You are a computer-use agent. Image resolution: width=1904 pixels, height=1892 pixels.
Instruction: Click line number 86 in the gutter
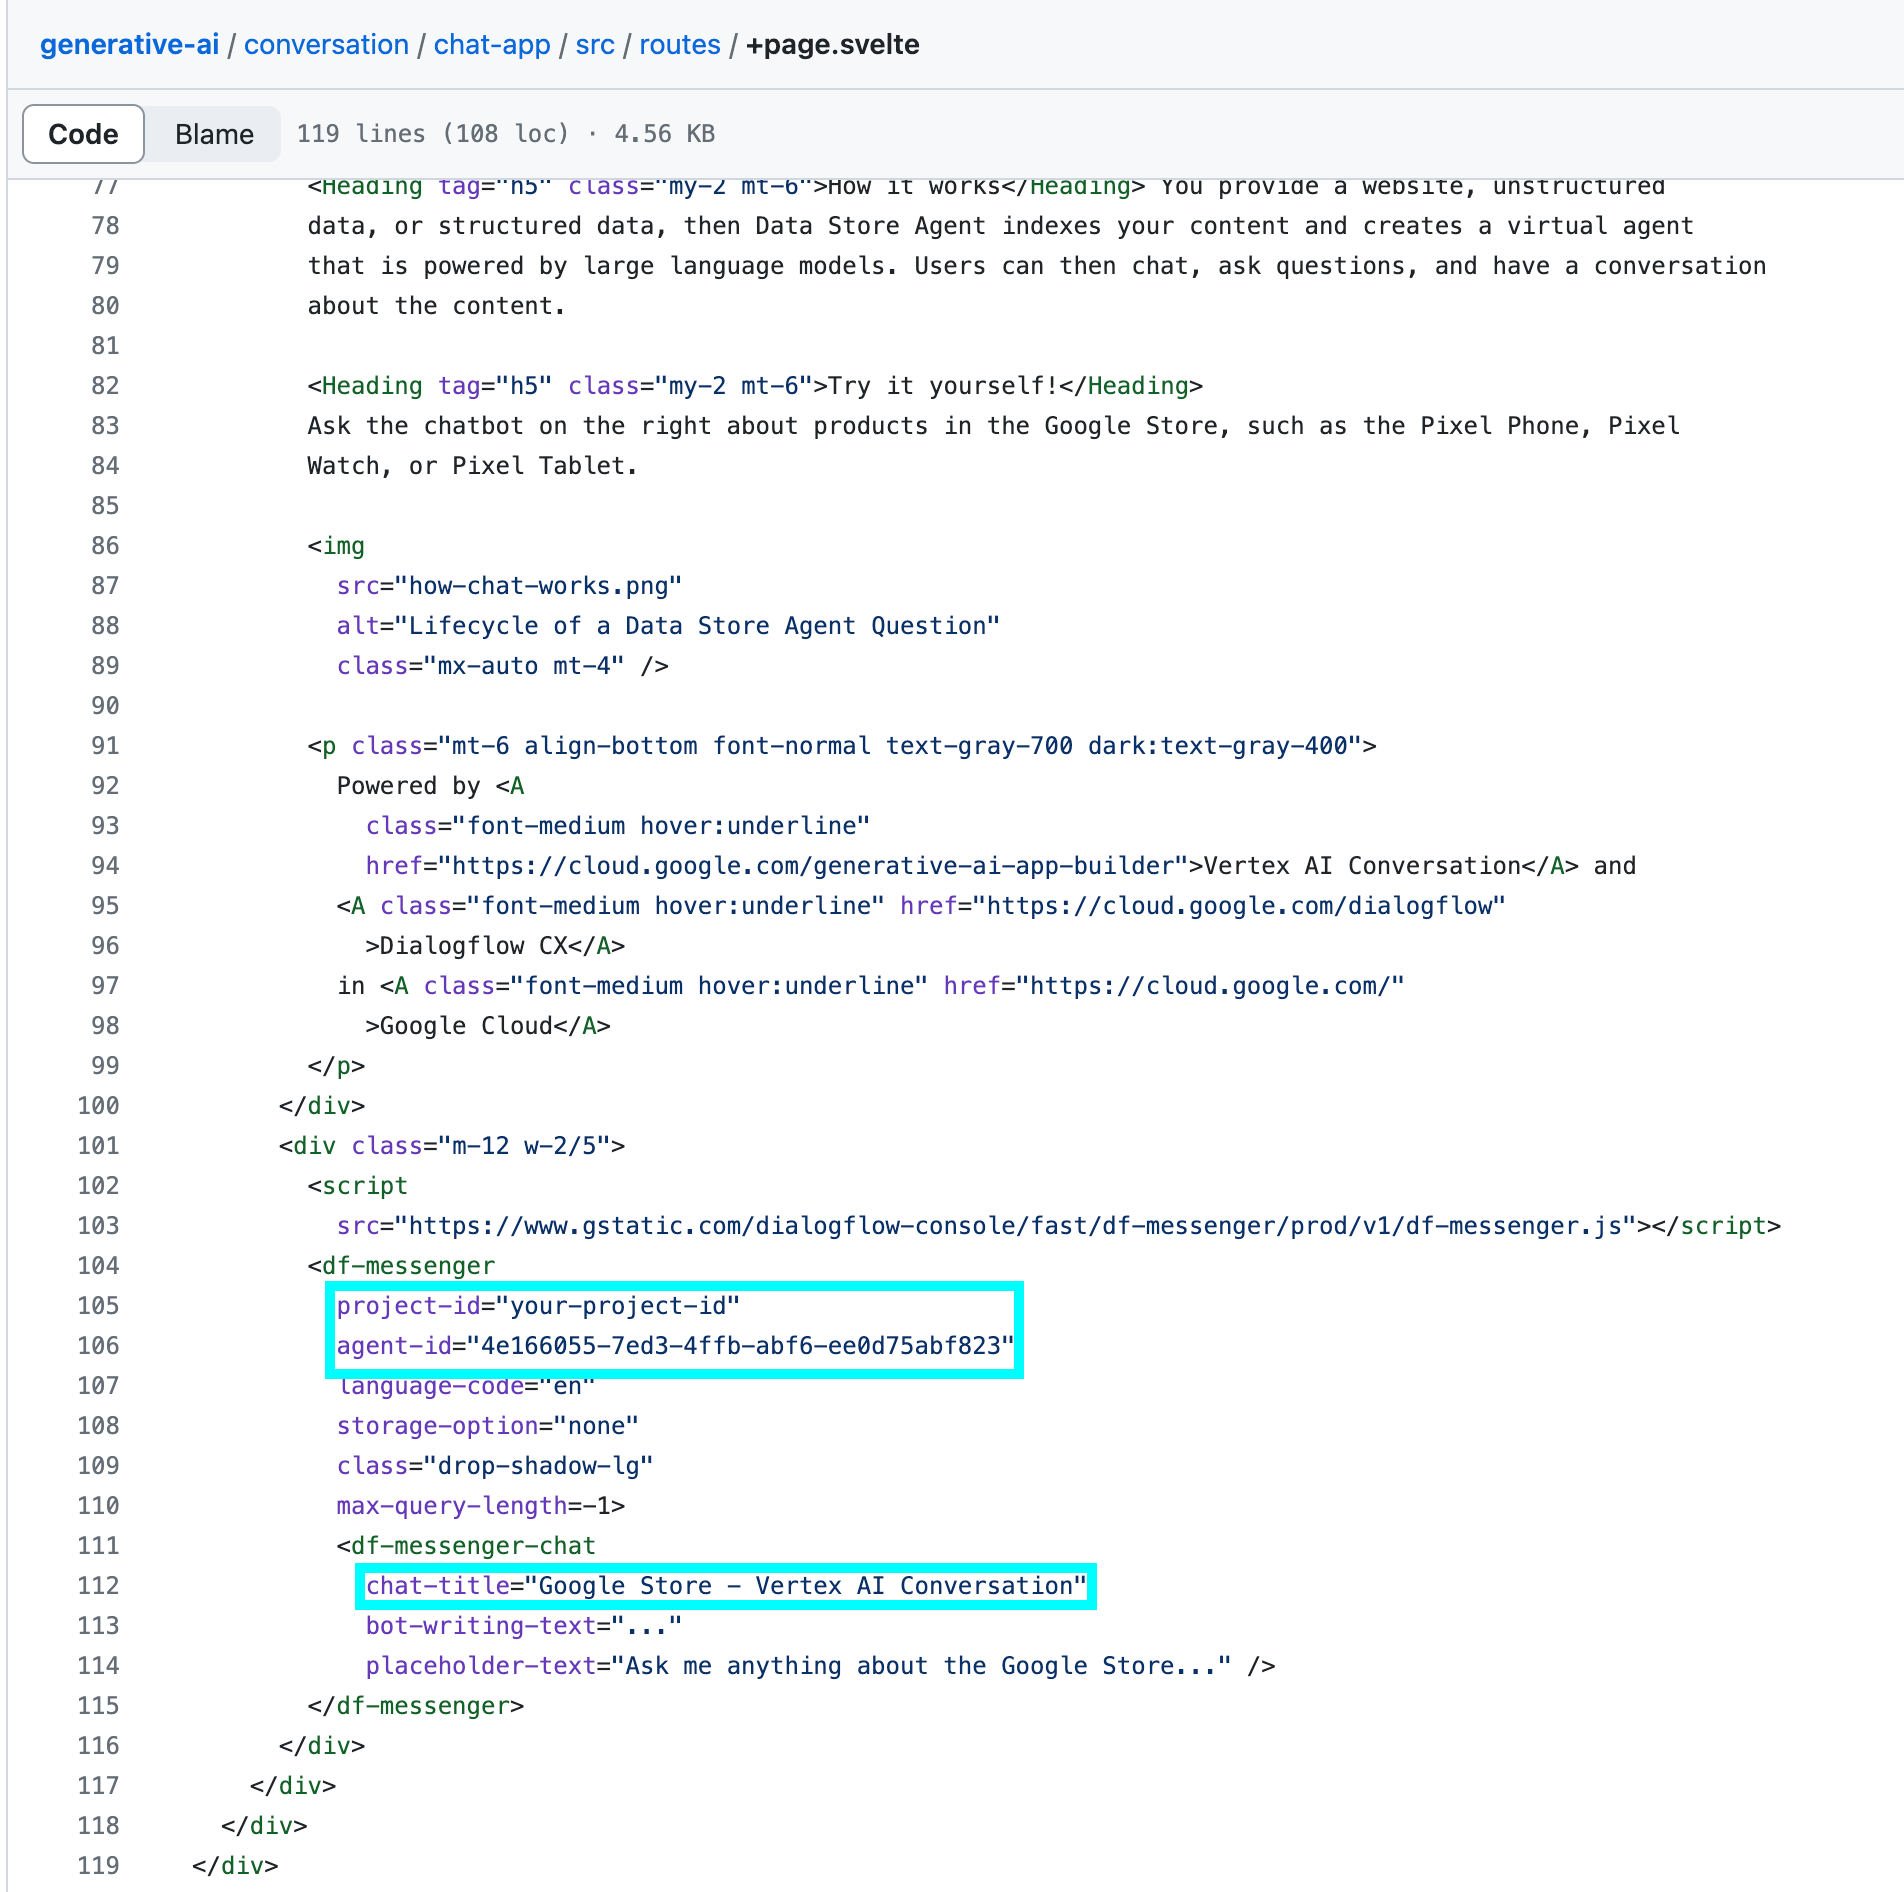(105, 546)
